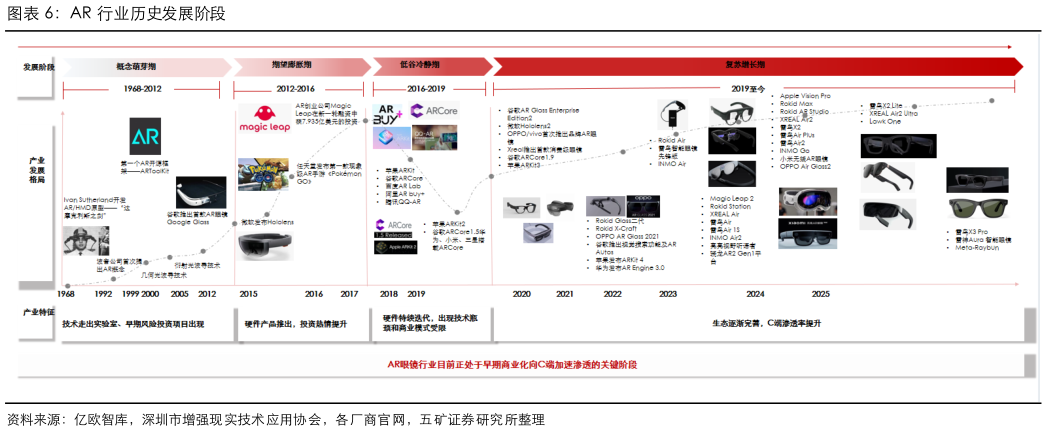Click the "XREAL Air2 Ultra" entry

pos(893,114)
